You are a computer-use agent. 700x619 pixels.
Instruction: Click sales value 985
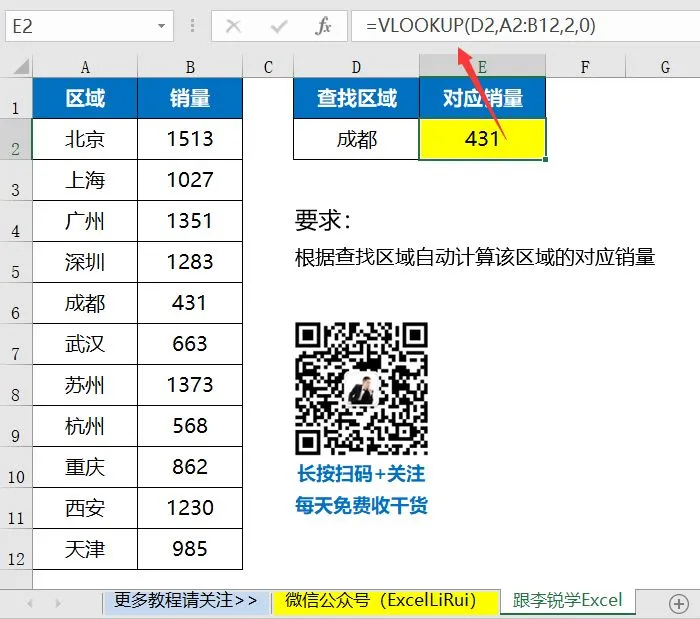pyautogui.click(x=190, y=549)
